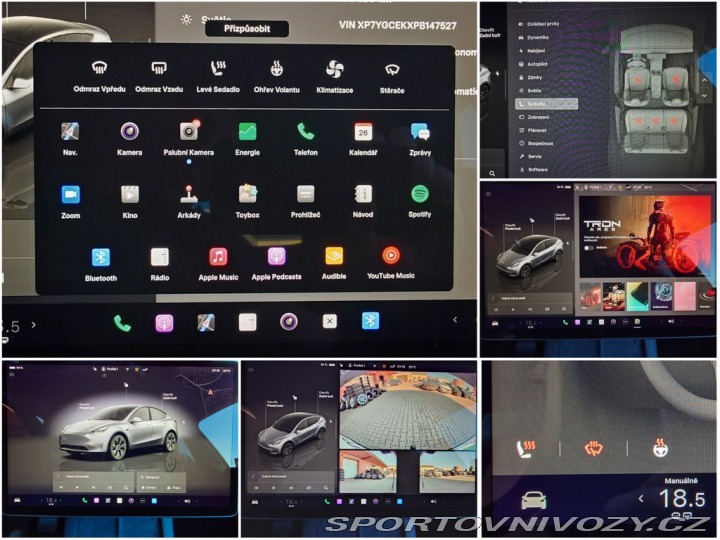Open Apple Podcasts in the app grid

click(x=276, y=256)
